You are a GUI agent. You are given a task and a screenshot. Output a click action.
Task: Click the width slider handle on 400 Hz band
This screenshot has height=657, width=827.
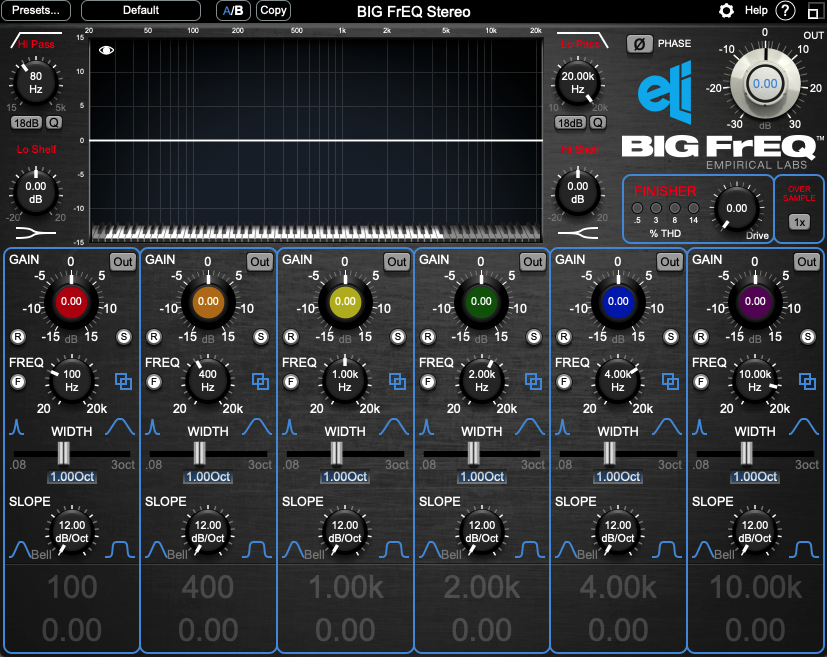point(199,453)
